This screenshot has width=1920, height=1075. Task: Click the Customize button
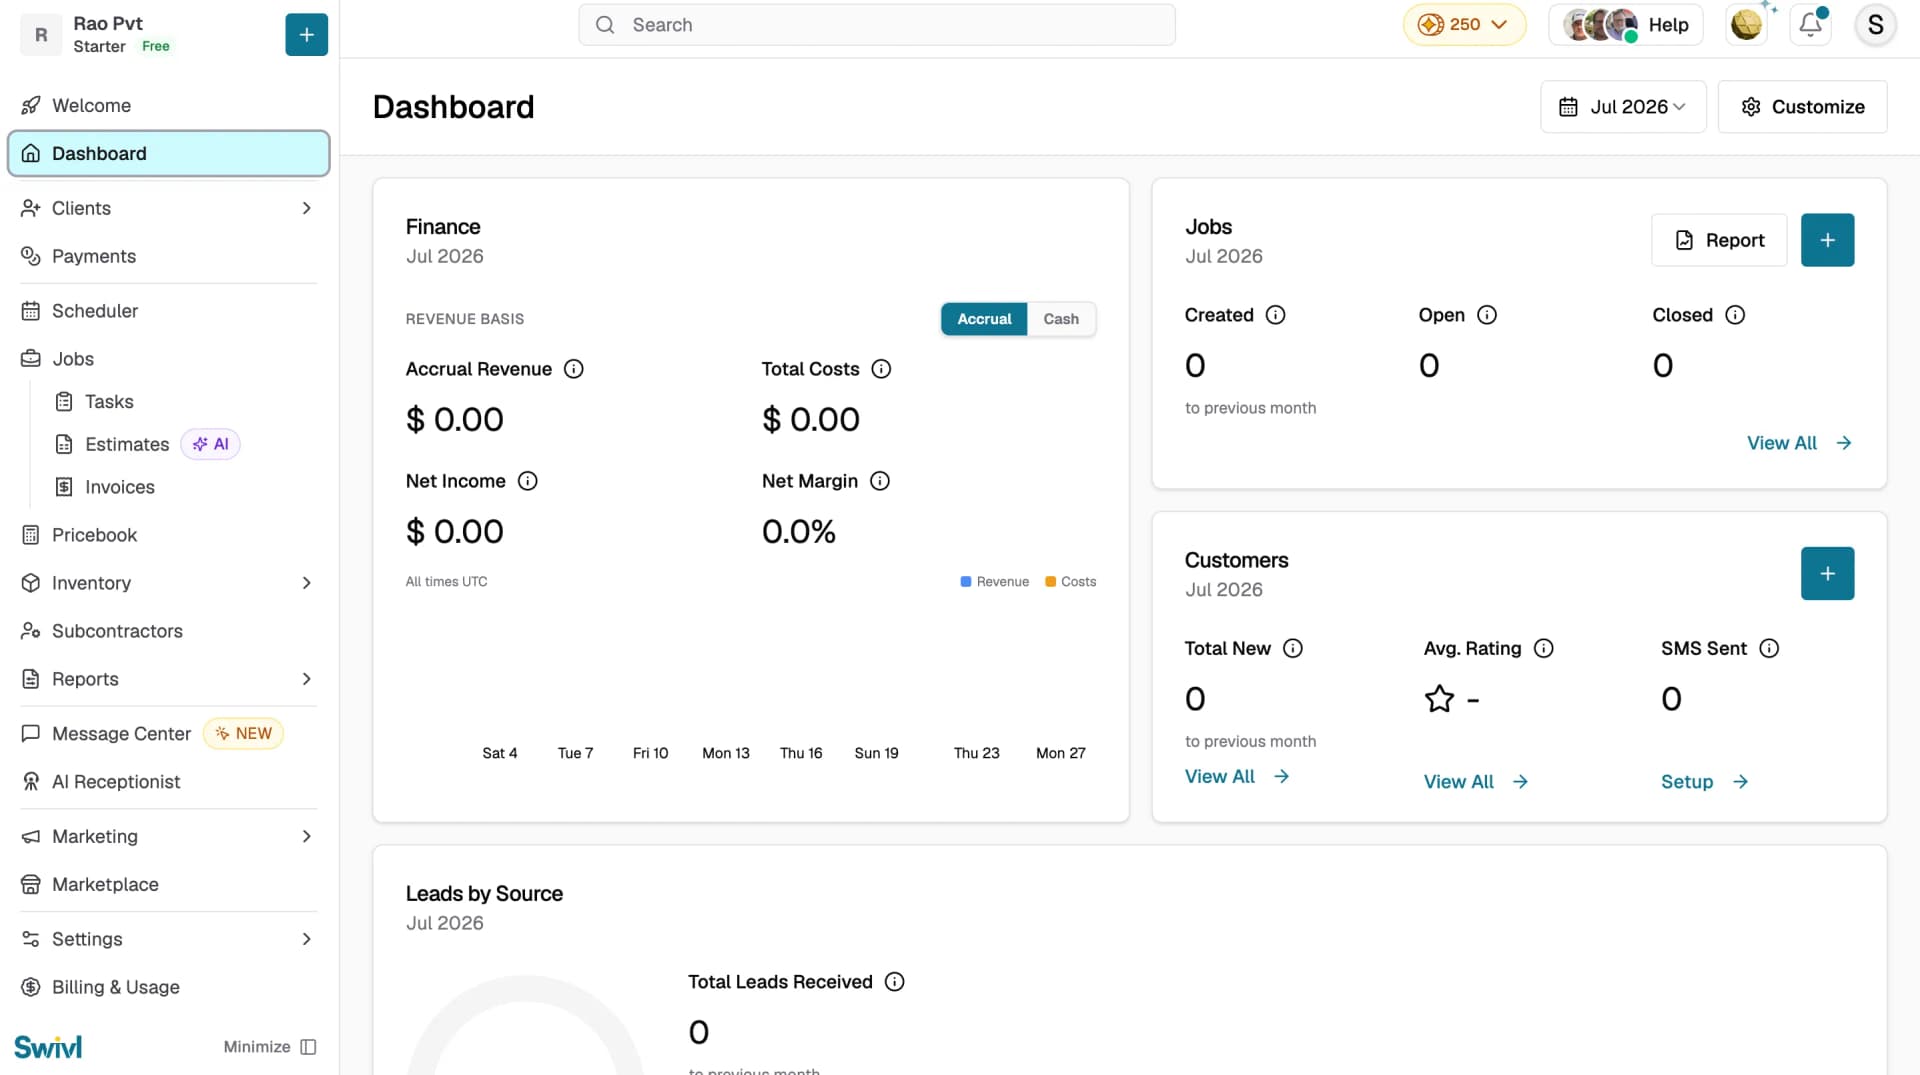tap(1802, 107)
